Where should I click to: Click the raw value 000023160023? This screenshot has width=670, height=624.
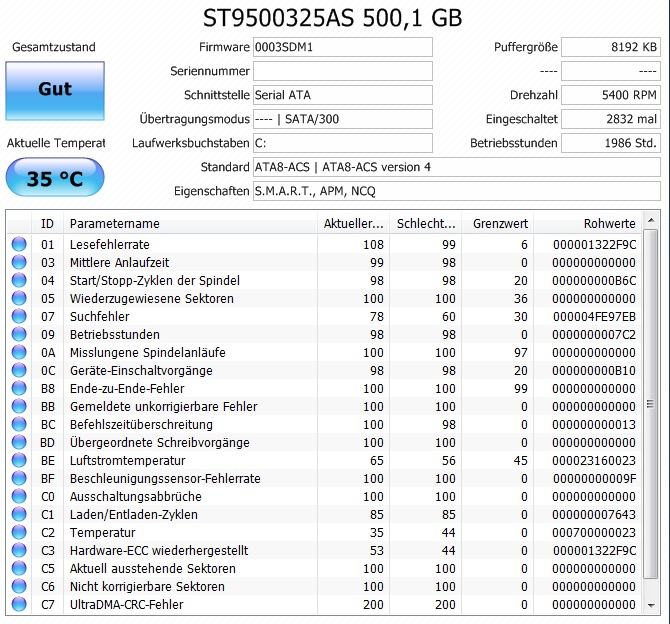(594, 460)
